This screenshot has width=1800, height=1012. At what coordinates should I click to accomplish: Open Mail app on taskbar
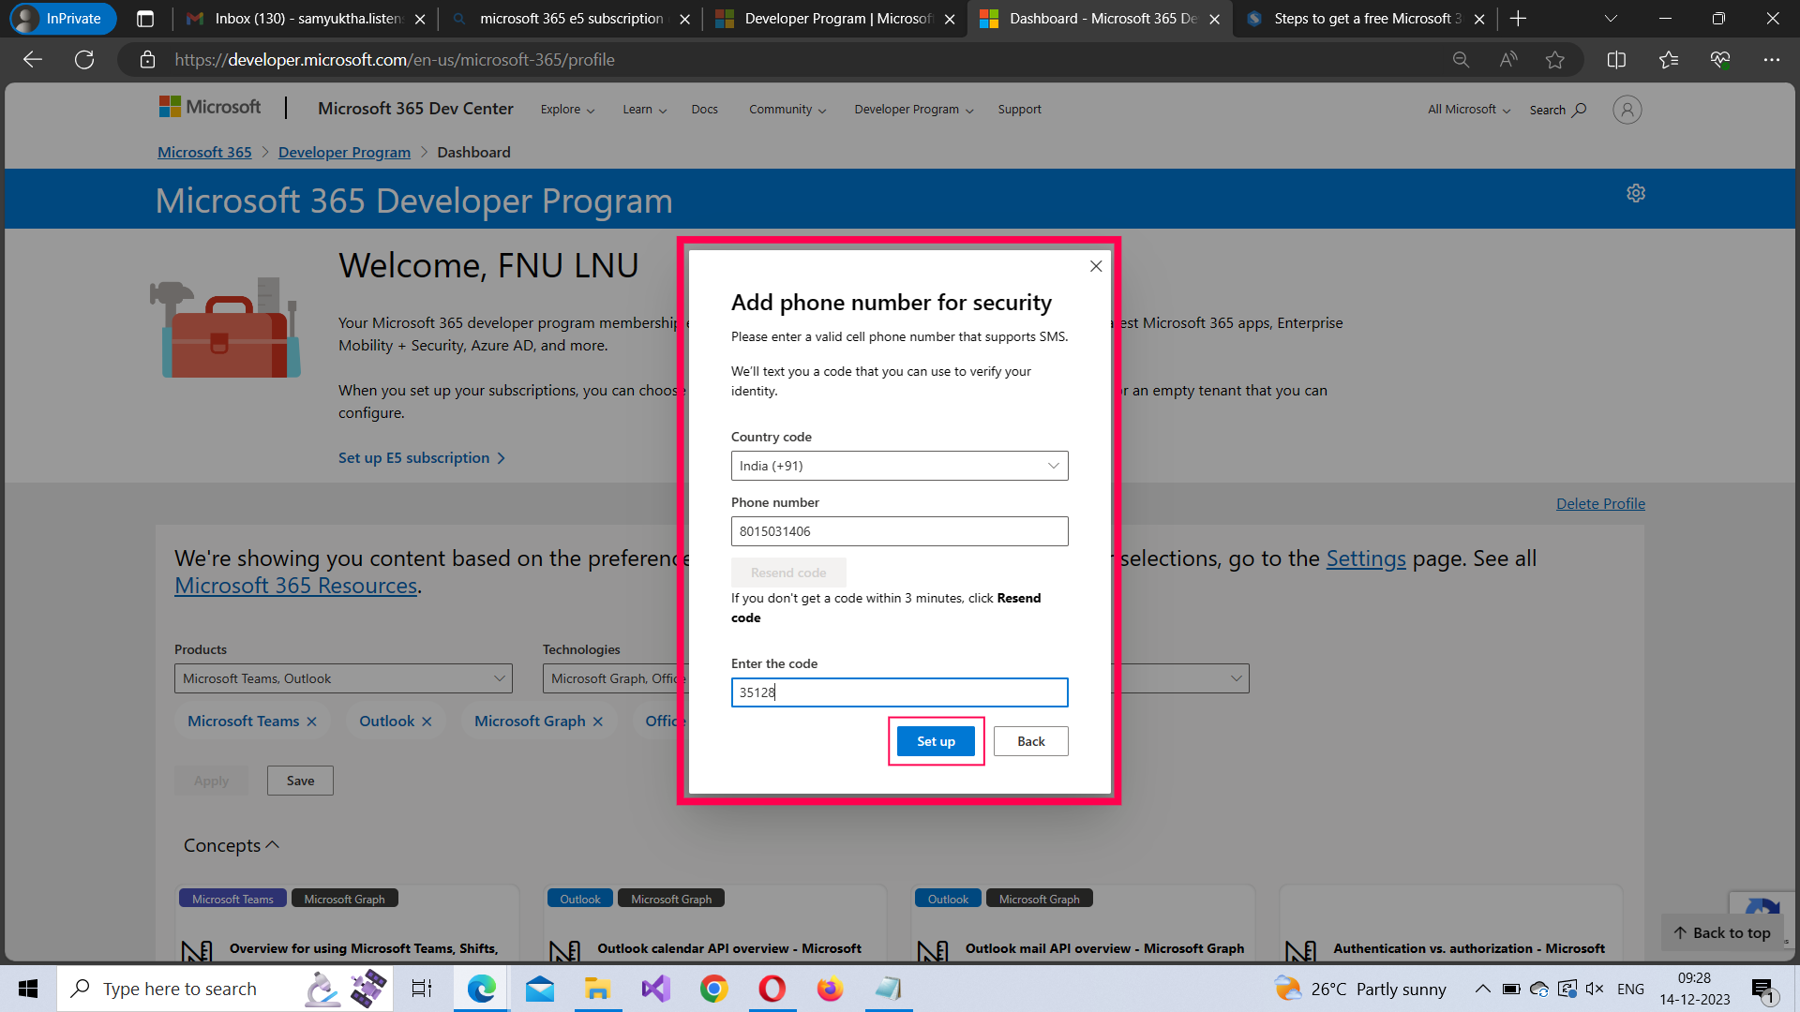540,989
